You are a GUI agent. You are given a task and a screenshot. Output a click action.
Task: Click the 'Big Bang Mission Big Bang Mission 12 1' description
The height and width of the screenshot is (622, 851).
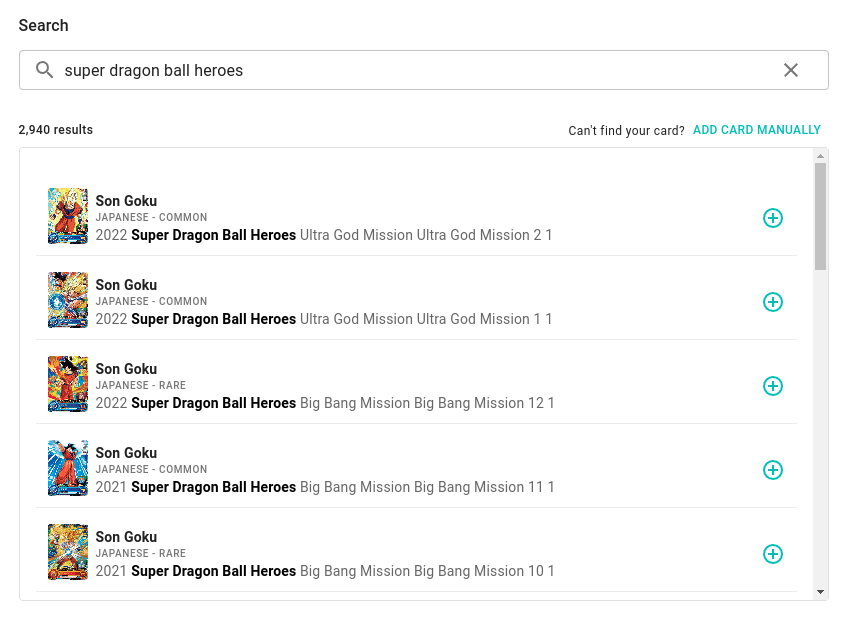click(x=427, y=403)
